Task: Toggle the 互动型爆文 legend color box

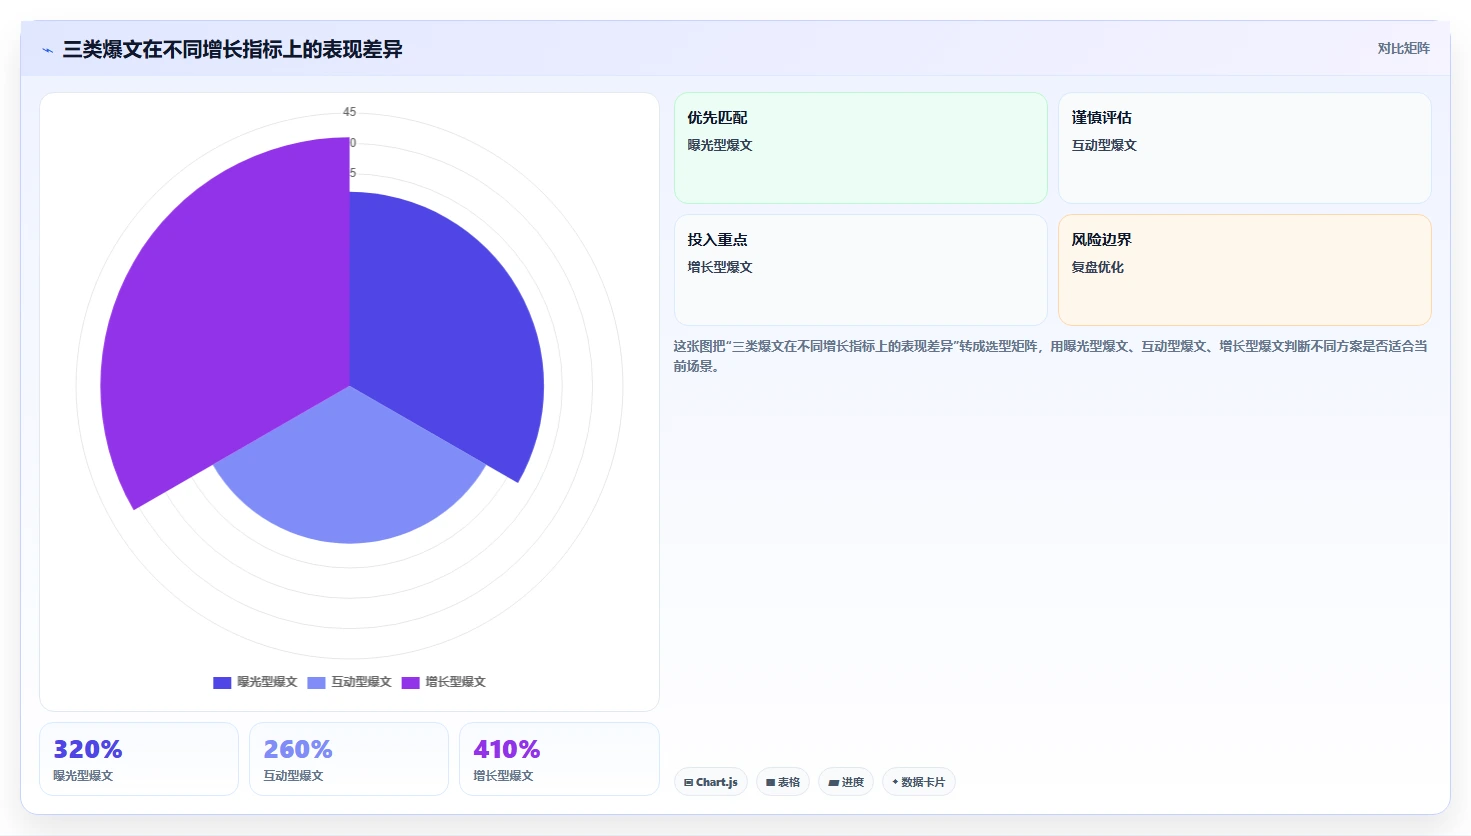Action: pos(316,683)
